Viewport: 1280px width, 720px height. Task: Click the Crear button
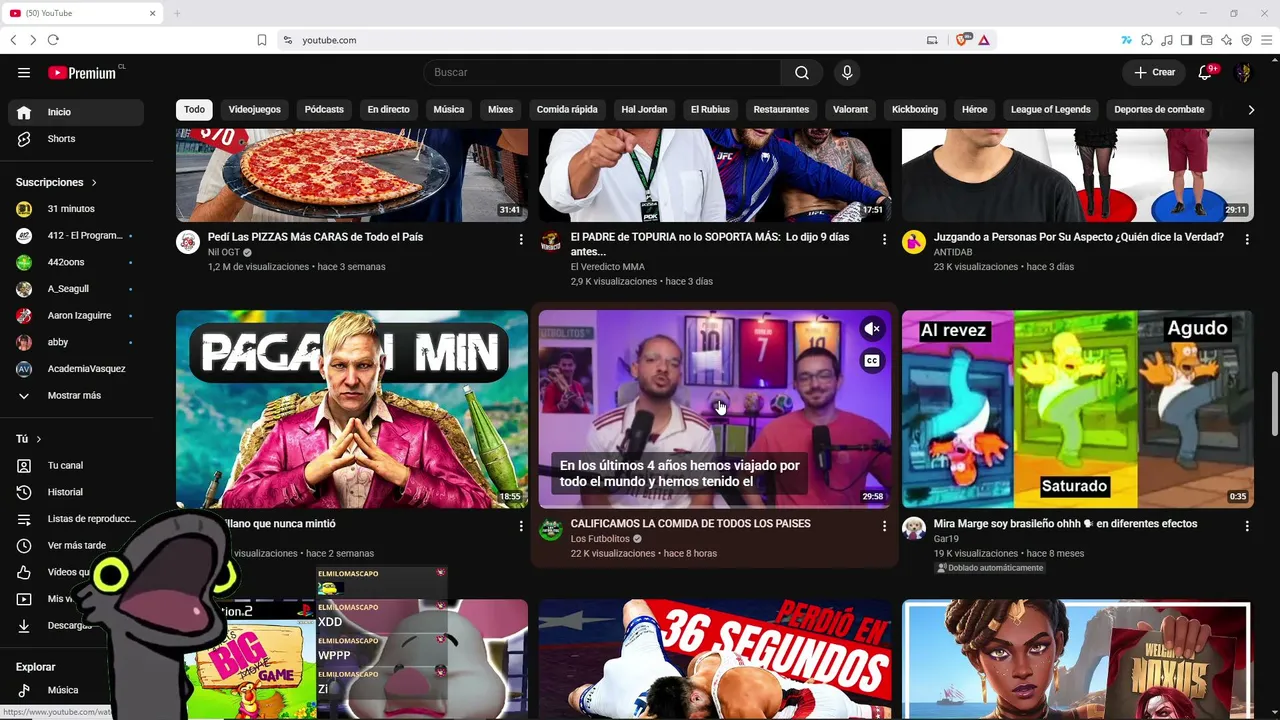(x=1154, y=73)
